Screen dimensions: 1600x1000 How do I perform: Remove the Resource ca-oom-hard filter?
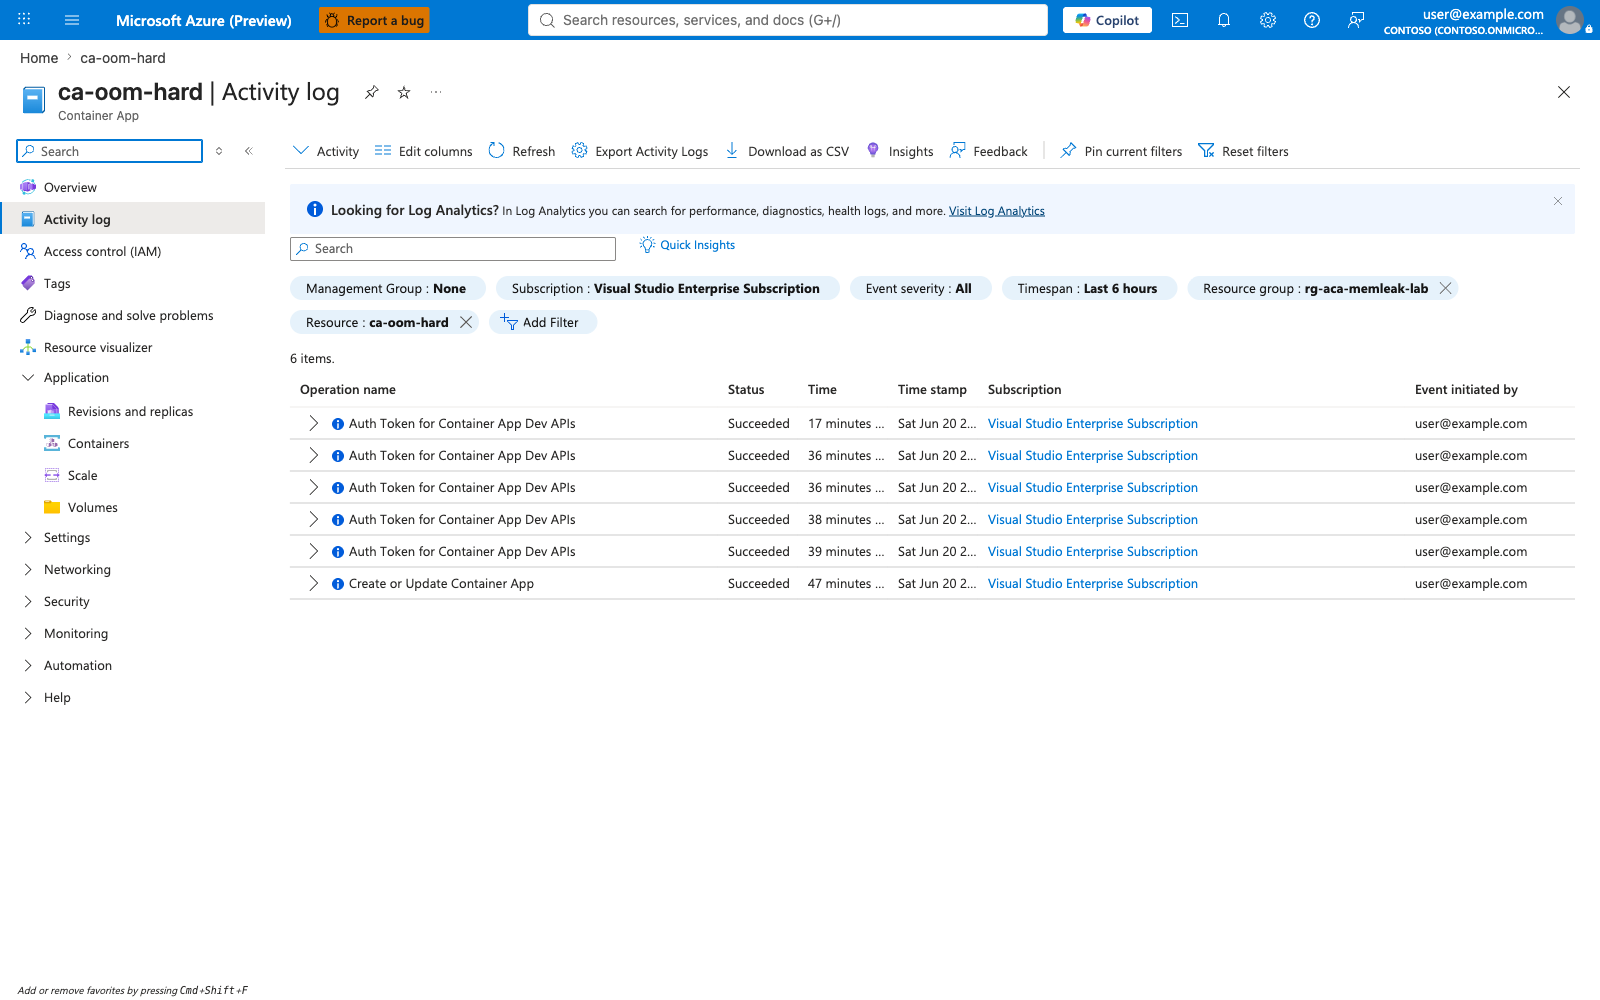(466, 322)
